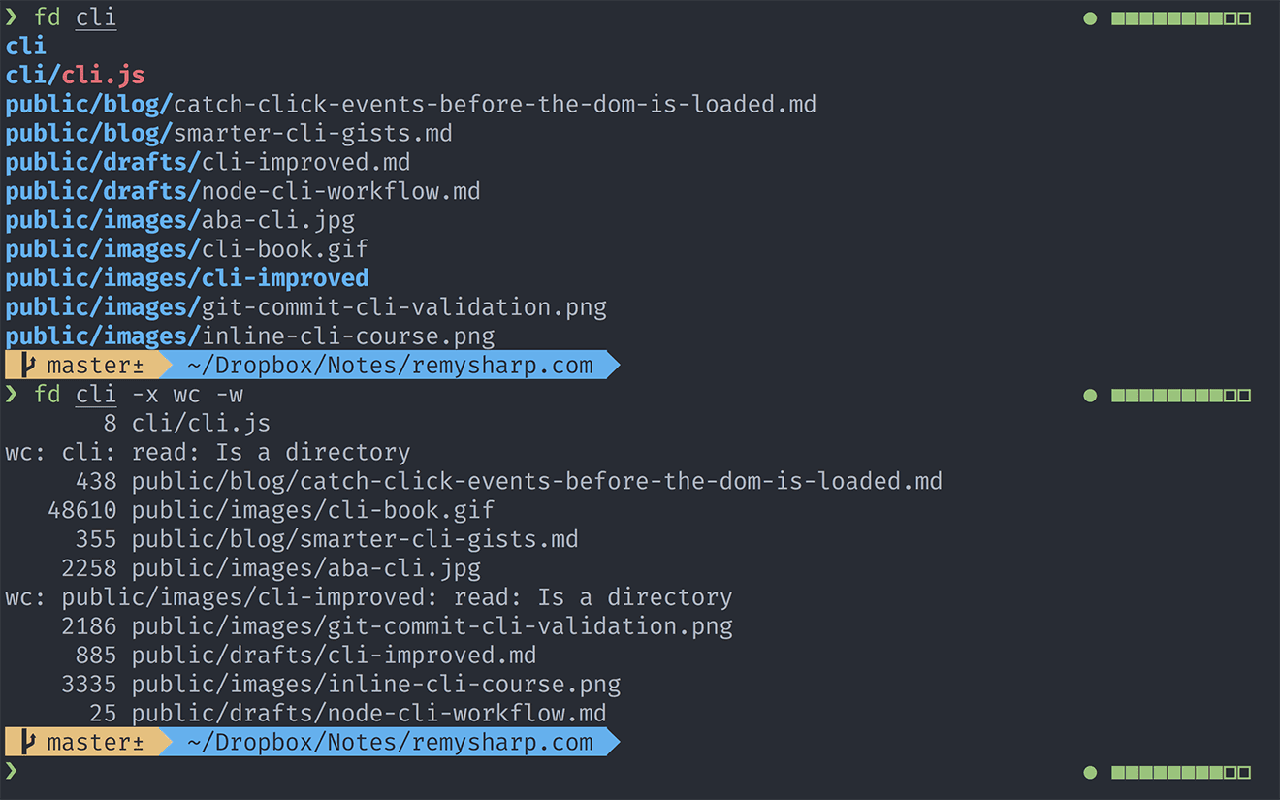Click the green segmented bar at the top right
Screen dimensions: 1280x800
[x=1180, y=18]
